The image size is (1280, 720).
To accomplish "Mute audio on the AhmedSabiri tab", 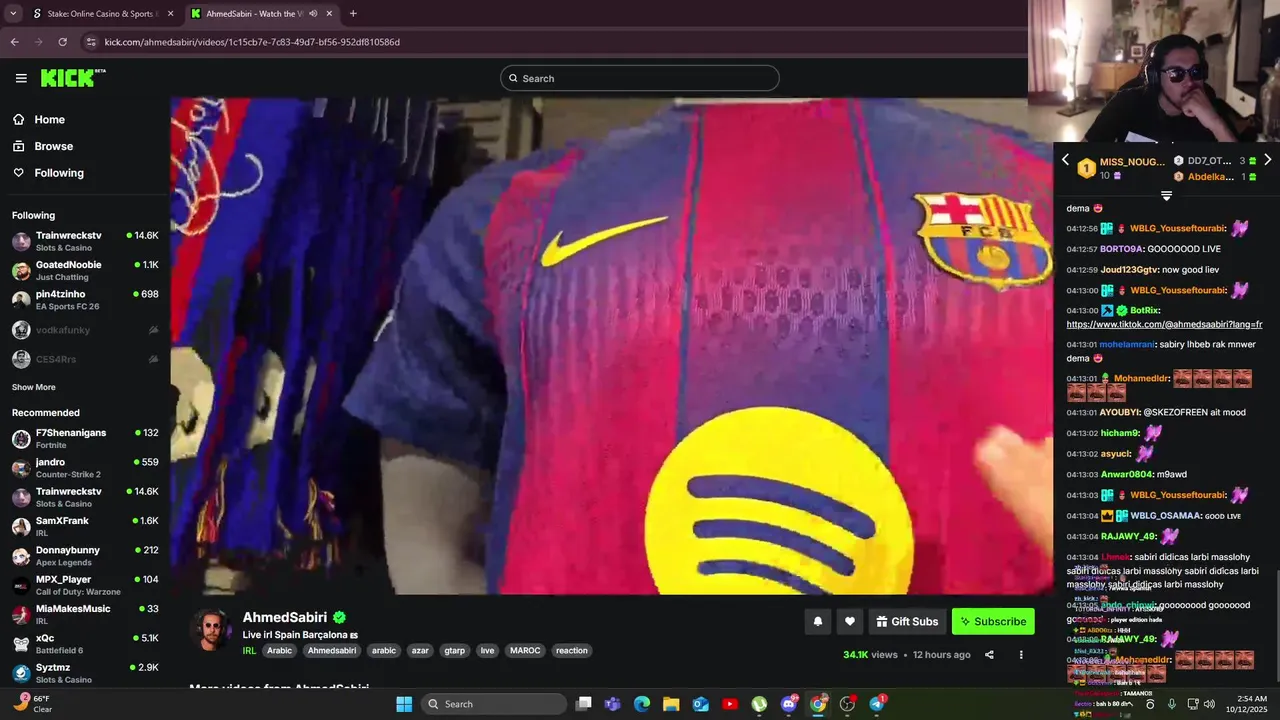I will pyautogui.click(x=313, y=14).
